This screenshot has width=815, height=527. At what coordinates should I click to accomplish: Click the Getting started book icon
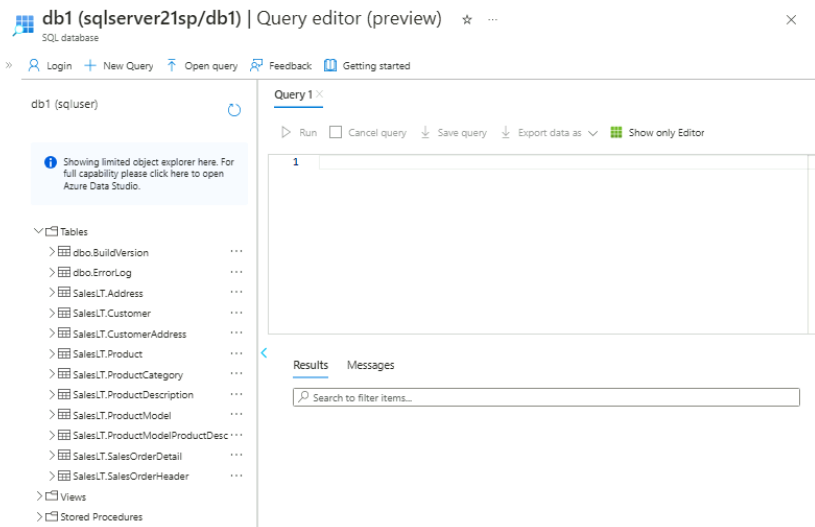330,66
